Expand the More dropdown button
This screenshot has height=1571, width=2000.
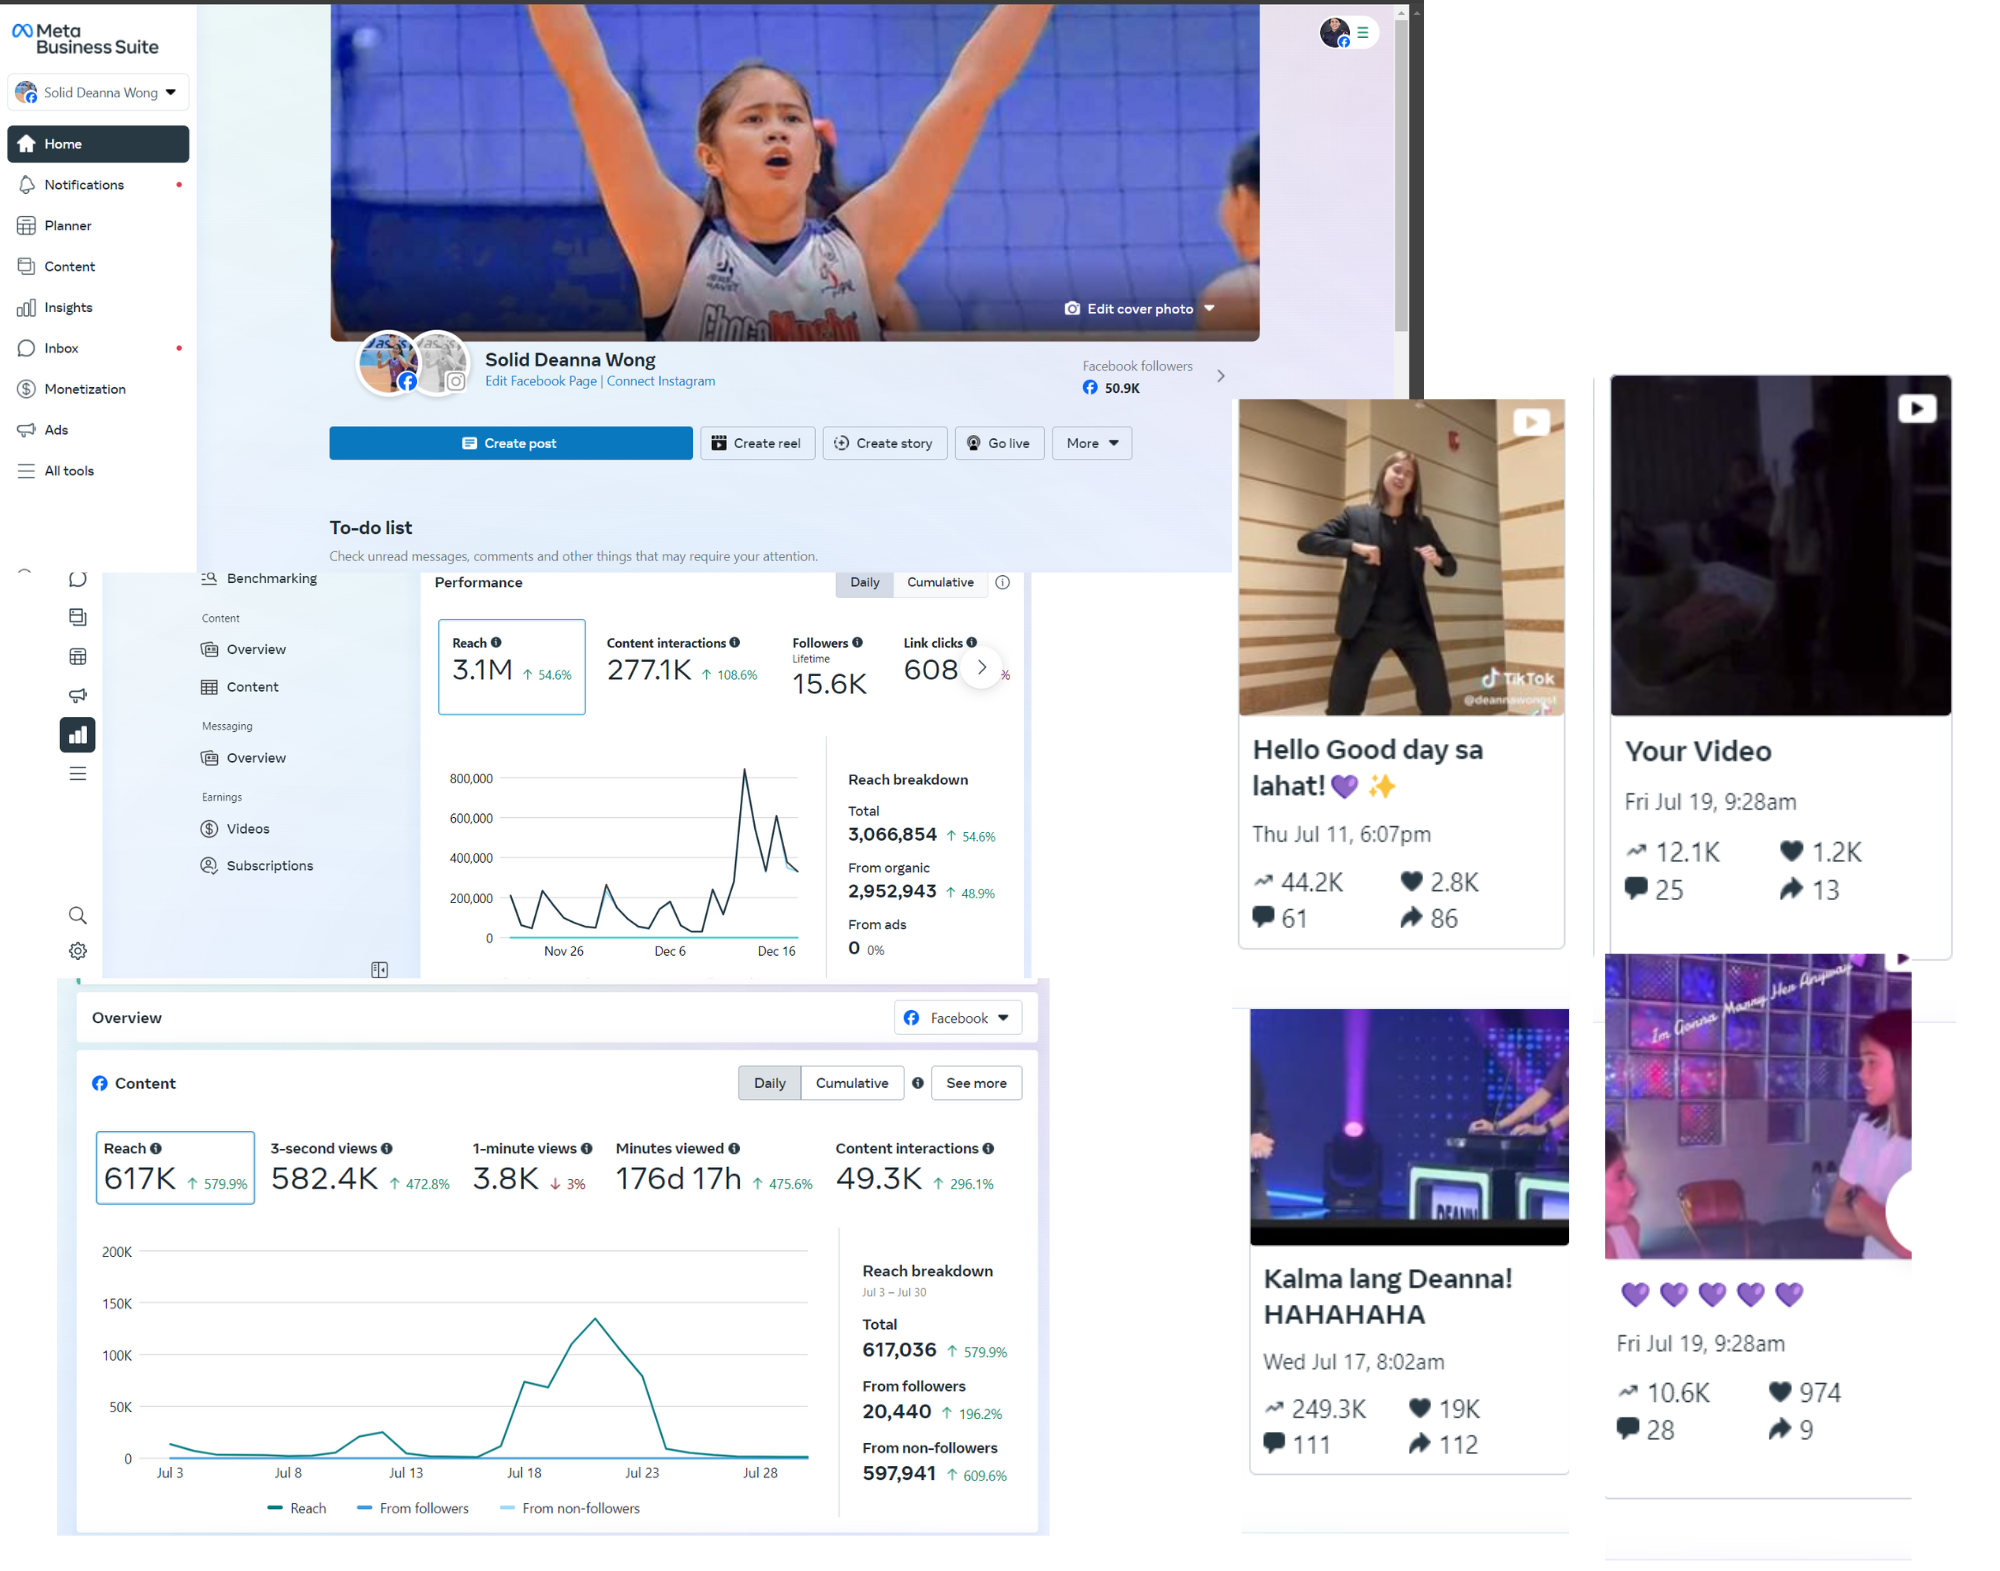pyautogui.click(x=1091, y=444)
